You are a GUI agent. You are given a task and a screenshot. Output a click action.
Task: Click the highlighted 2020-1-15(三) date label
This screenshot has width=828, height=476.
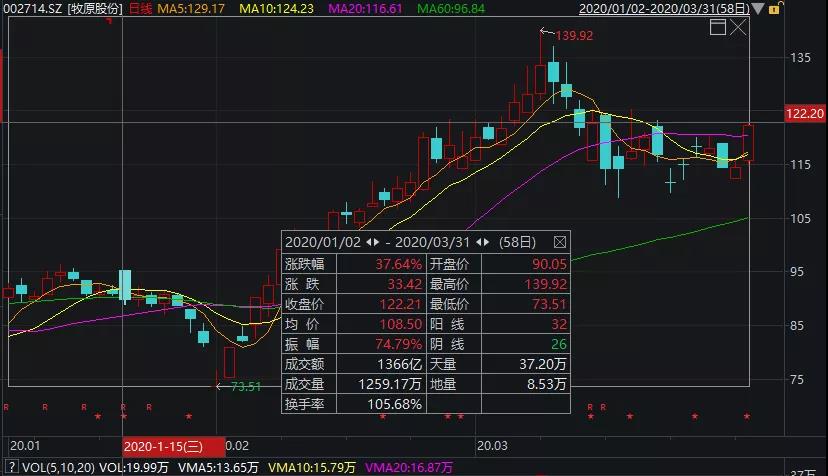(x=174, y=446)
